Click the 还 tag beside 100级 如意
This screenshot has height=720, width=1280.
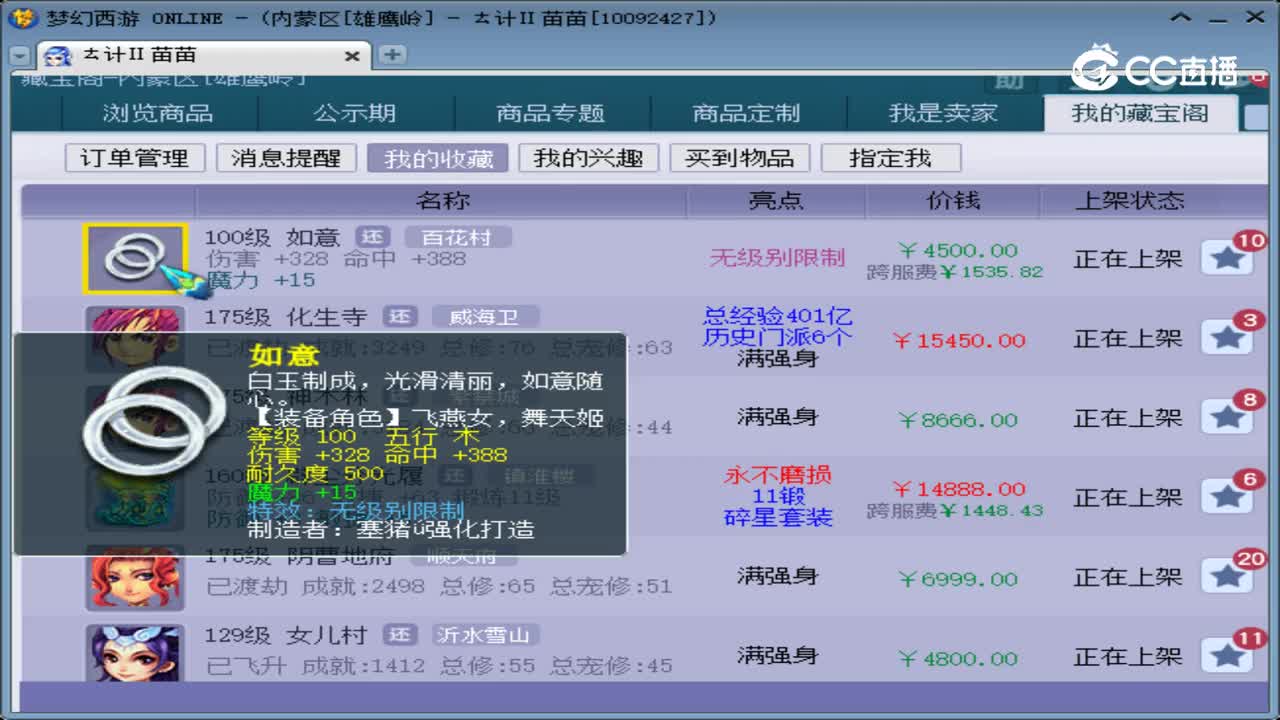[x=374, y=237]
